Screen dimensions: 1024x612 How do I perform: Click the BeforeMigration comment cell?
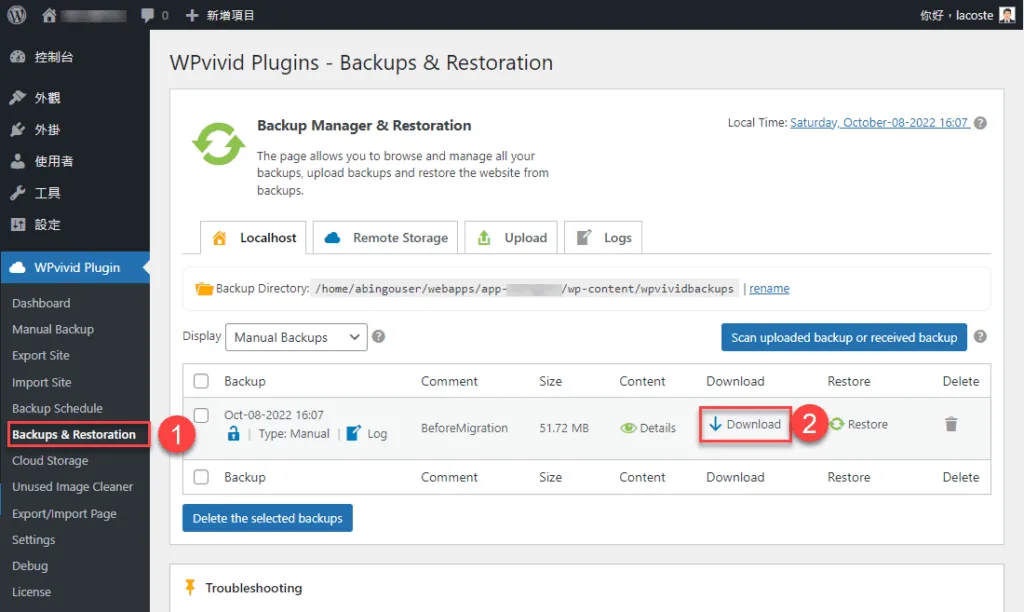[x=464, y=428]
